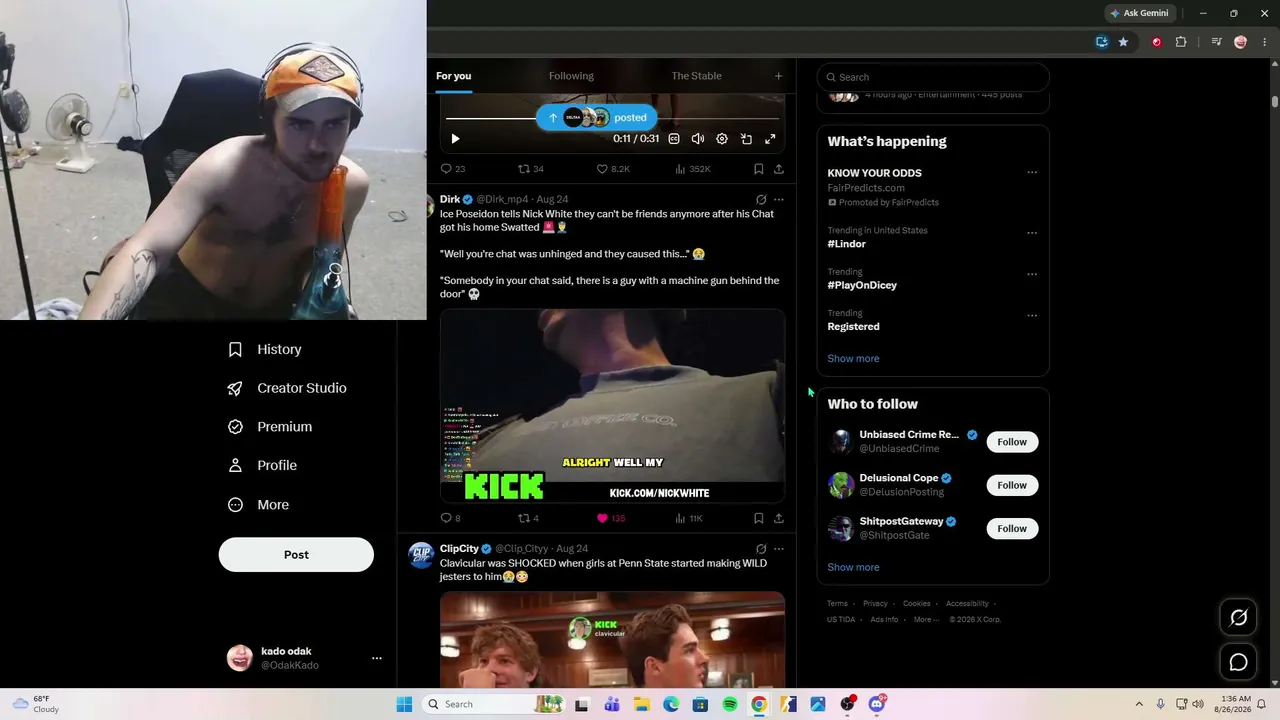
Task: Share the post with 352K views
Action: [779, 169]
